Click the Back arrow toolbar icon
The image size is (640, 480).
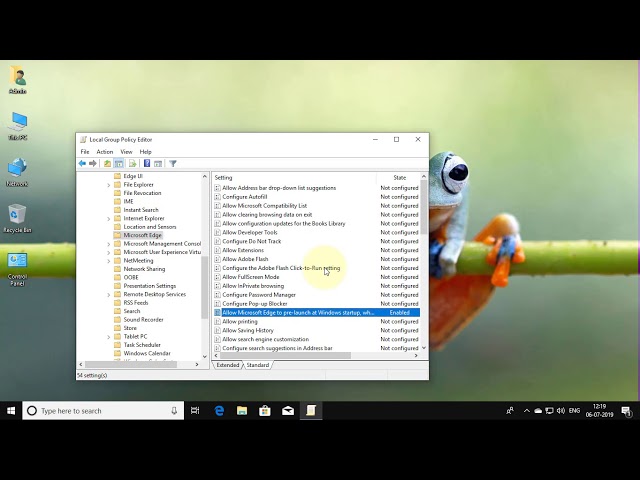[82, 164]
